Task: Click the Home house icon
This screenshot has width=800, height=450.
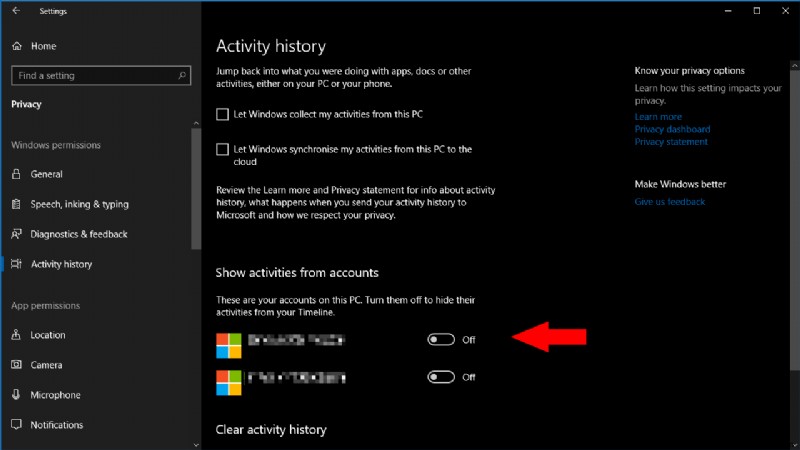Action: (x=17, y=46)
